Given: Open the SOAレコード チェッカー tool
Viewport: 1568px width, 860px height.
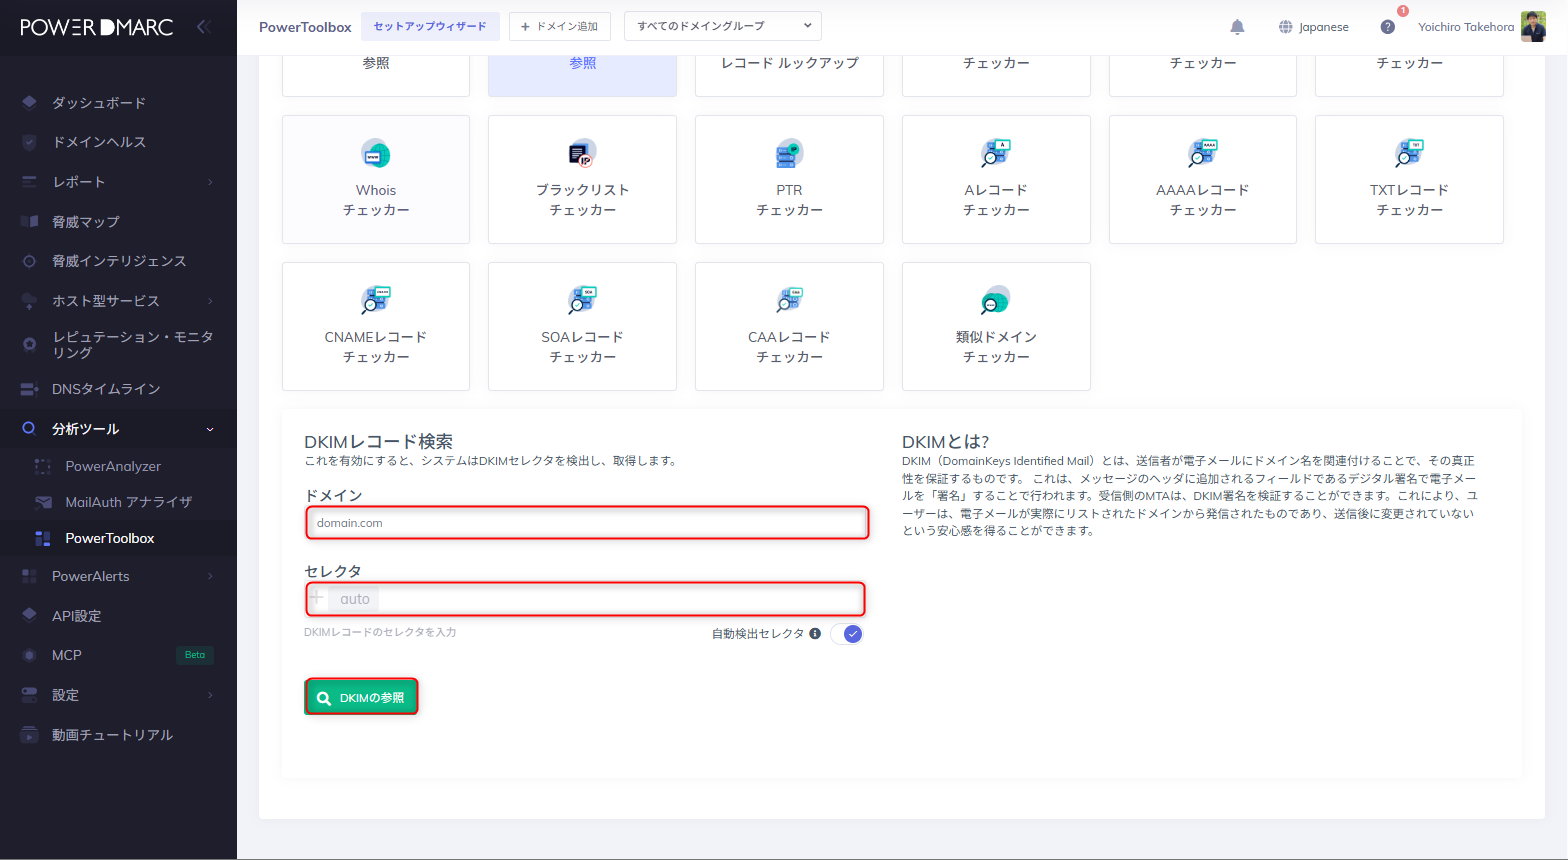Looking at the screenshot, I should tap(582, 326).
